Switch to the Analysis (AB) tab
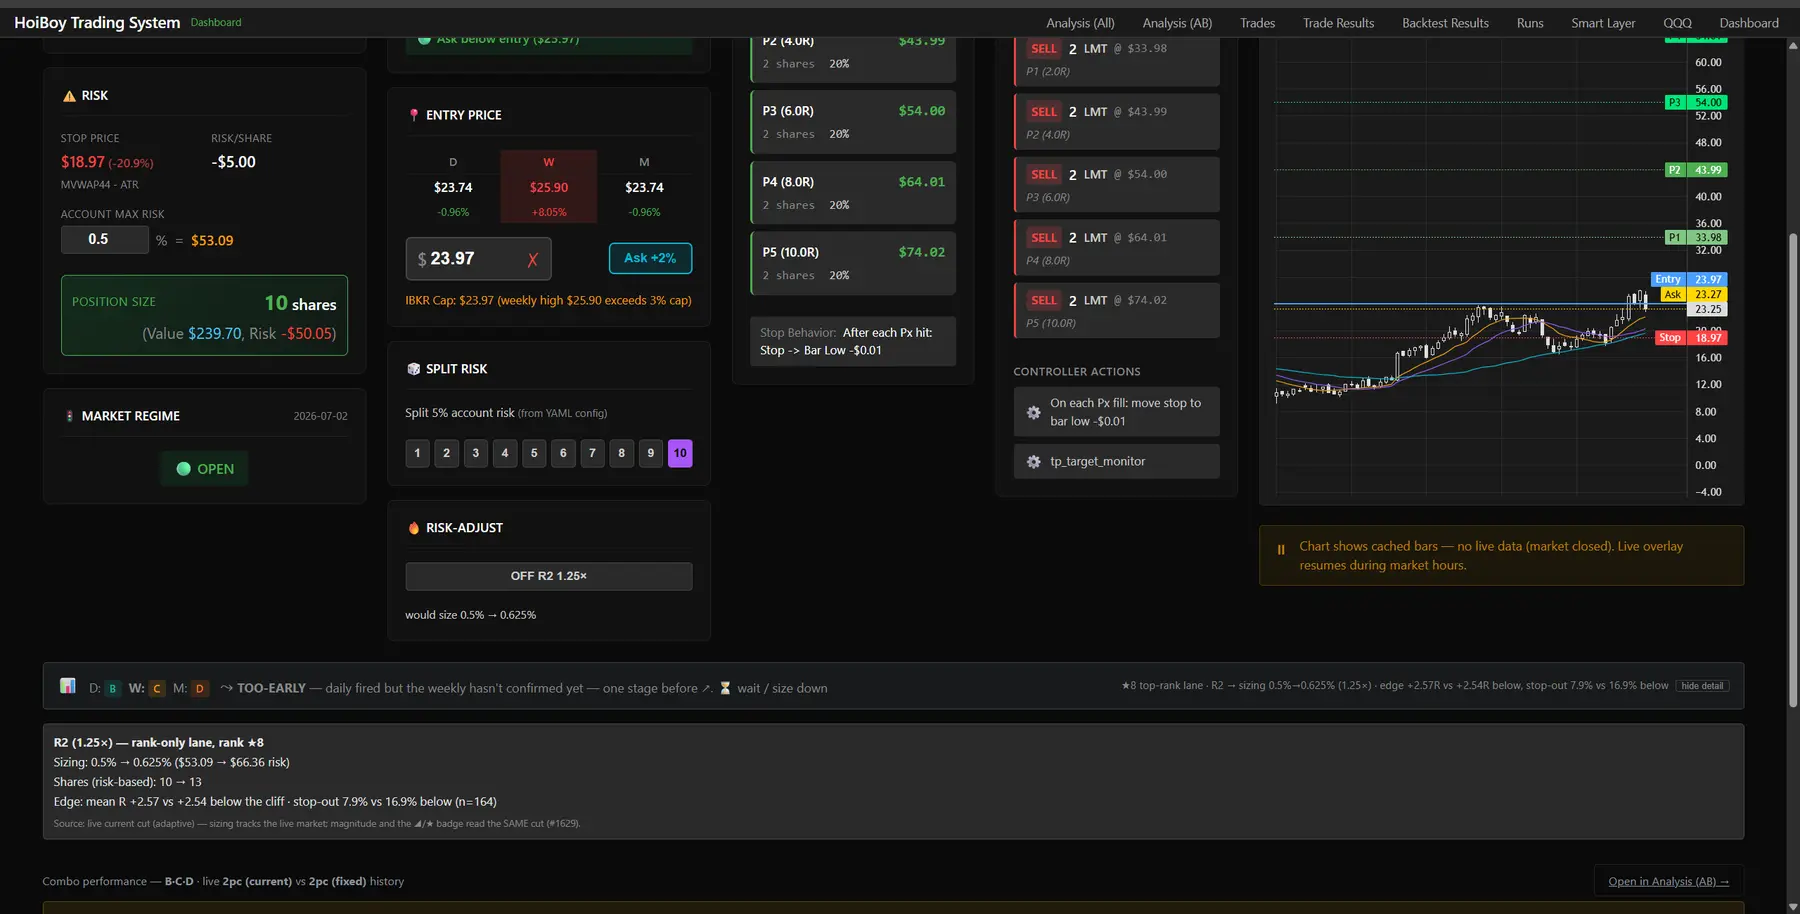Viewport: 1800px width, 914px height. (x=1177, y=23)
